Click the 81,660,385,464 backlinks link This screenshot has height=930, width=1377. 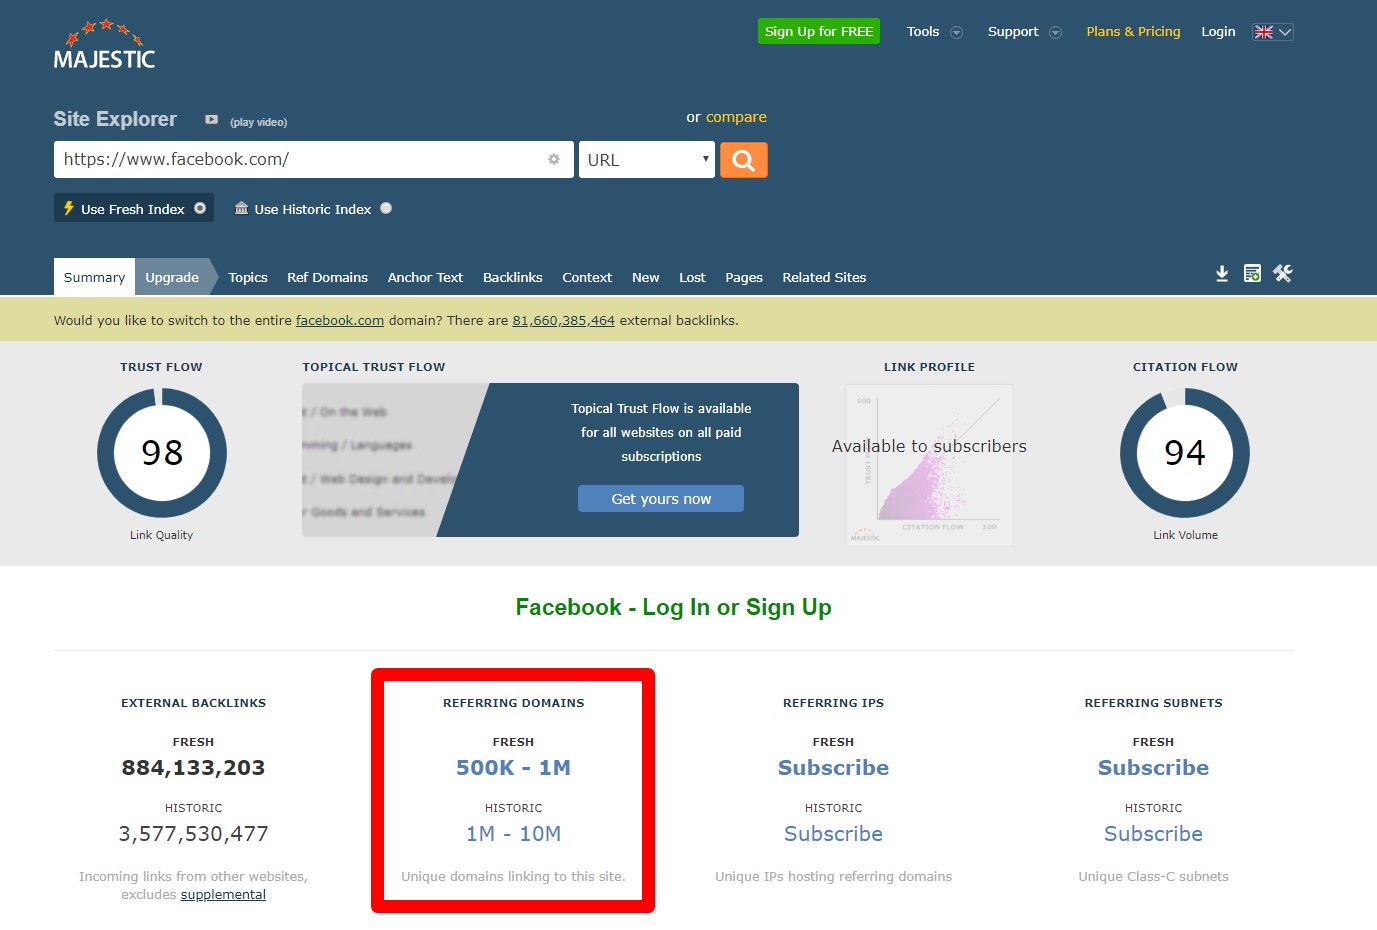tap(564, 321)
